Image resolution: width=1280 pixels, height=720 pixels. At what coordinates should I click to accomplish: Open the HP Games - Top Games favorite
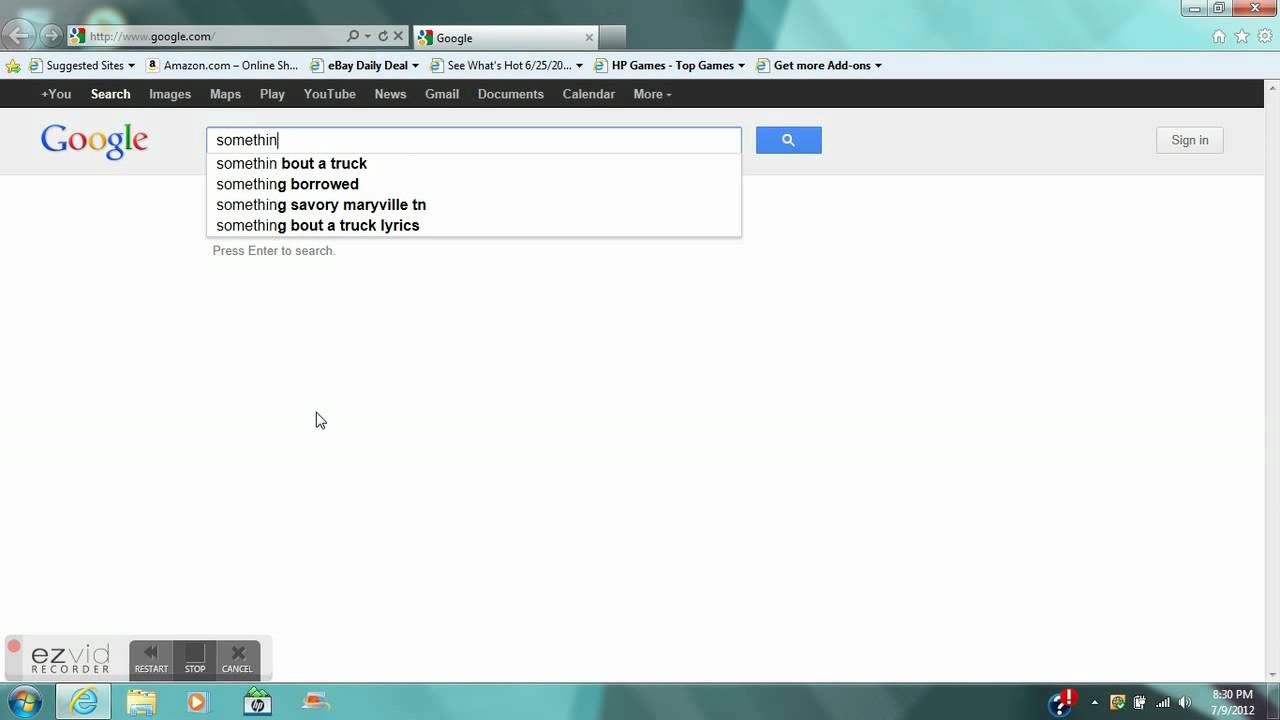[664, 66]
